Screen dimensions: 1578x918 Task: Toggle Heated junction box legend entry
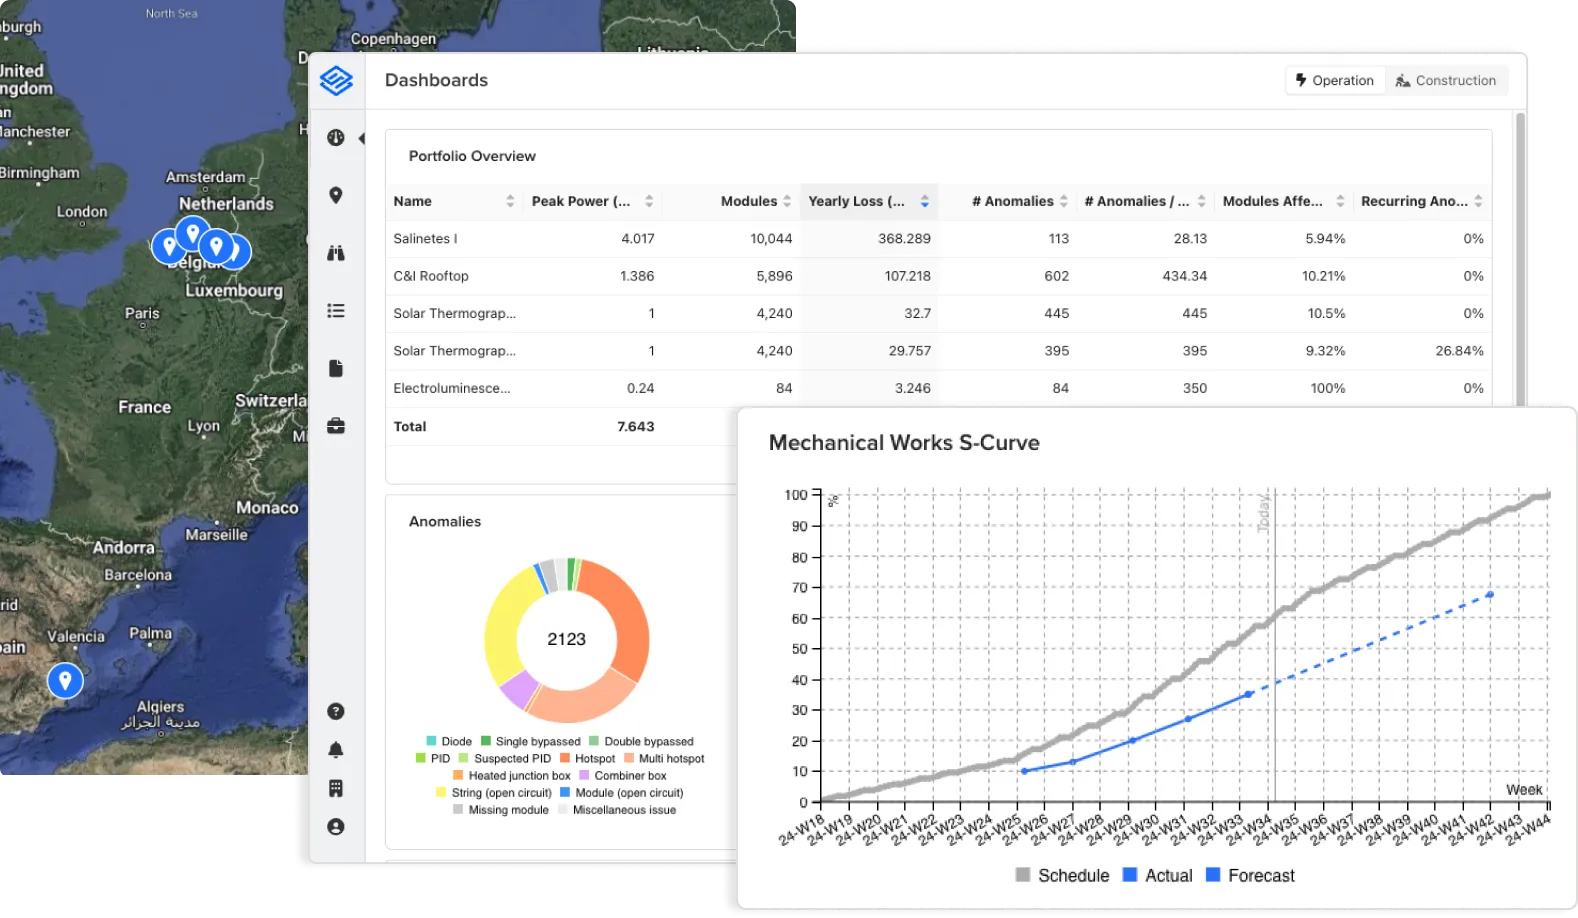click(x=512, y=776)
